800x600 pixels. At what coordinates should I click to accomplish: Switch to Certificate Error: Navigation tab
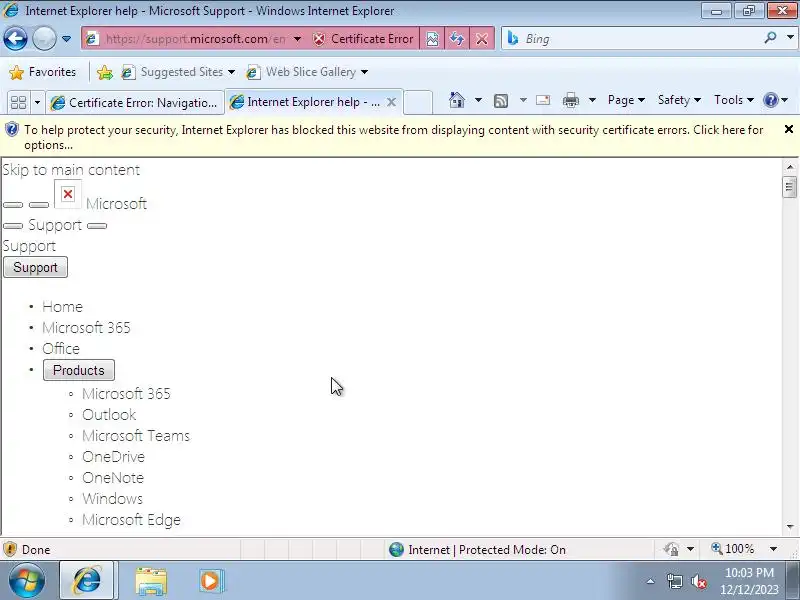coord(135,103)
